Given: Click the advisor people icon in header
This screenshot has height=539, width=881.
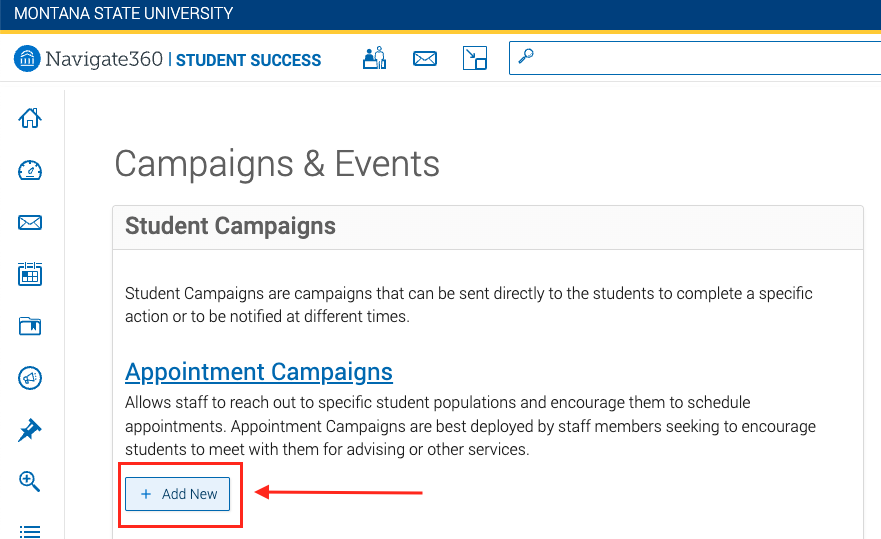Looking at the screenshot, I should click(375, 58).
